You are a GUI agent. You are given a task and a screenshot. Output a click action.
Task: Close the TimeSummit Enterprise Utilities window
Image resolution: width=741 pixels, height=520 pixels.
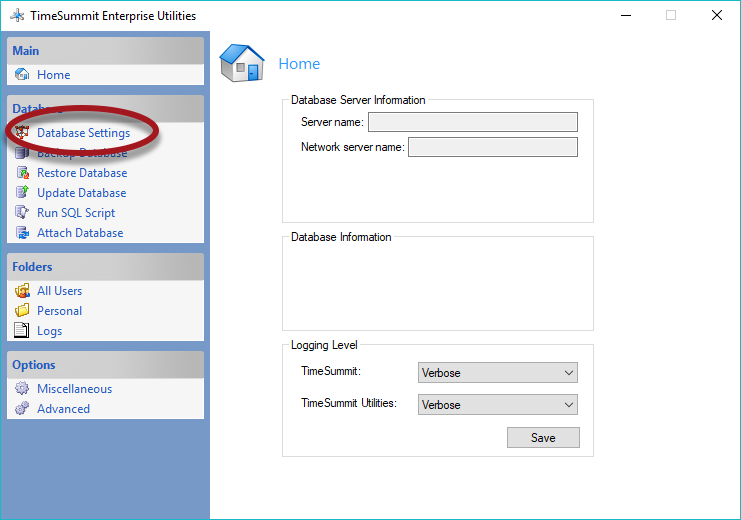(716, 15)
